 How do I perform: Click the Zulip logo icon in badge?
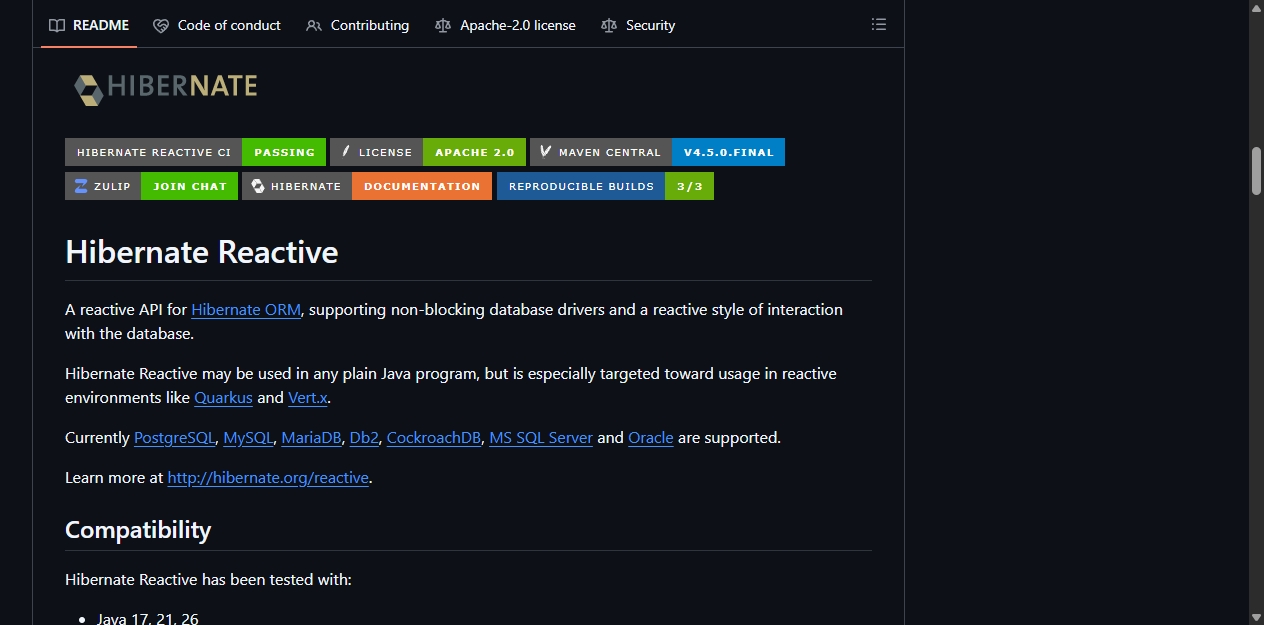[82, 186]
